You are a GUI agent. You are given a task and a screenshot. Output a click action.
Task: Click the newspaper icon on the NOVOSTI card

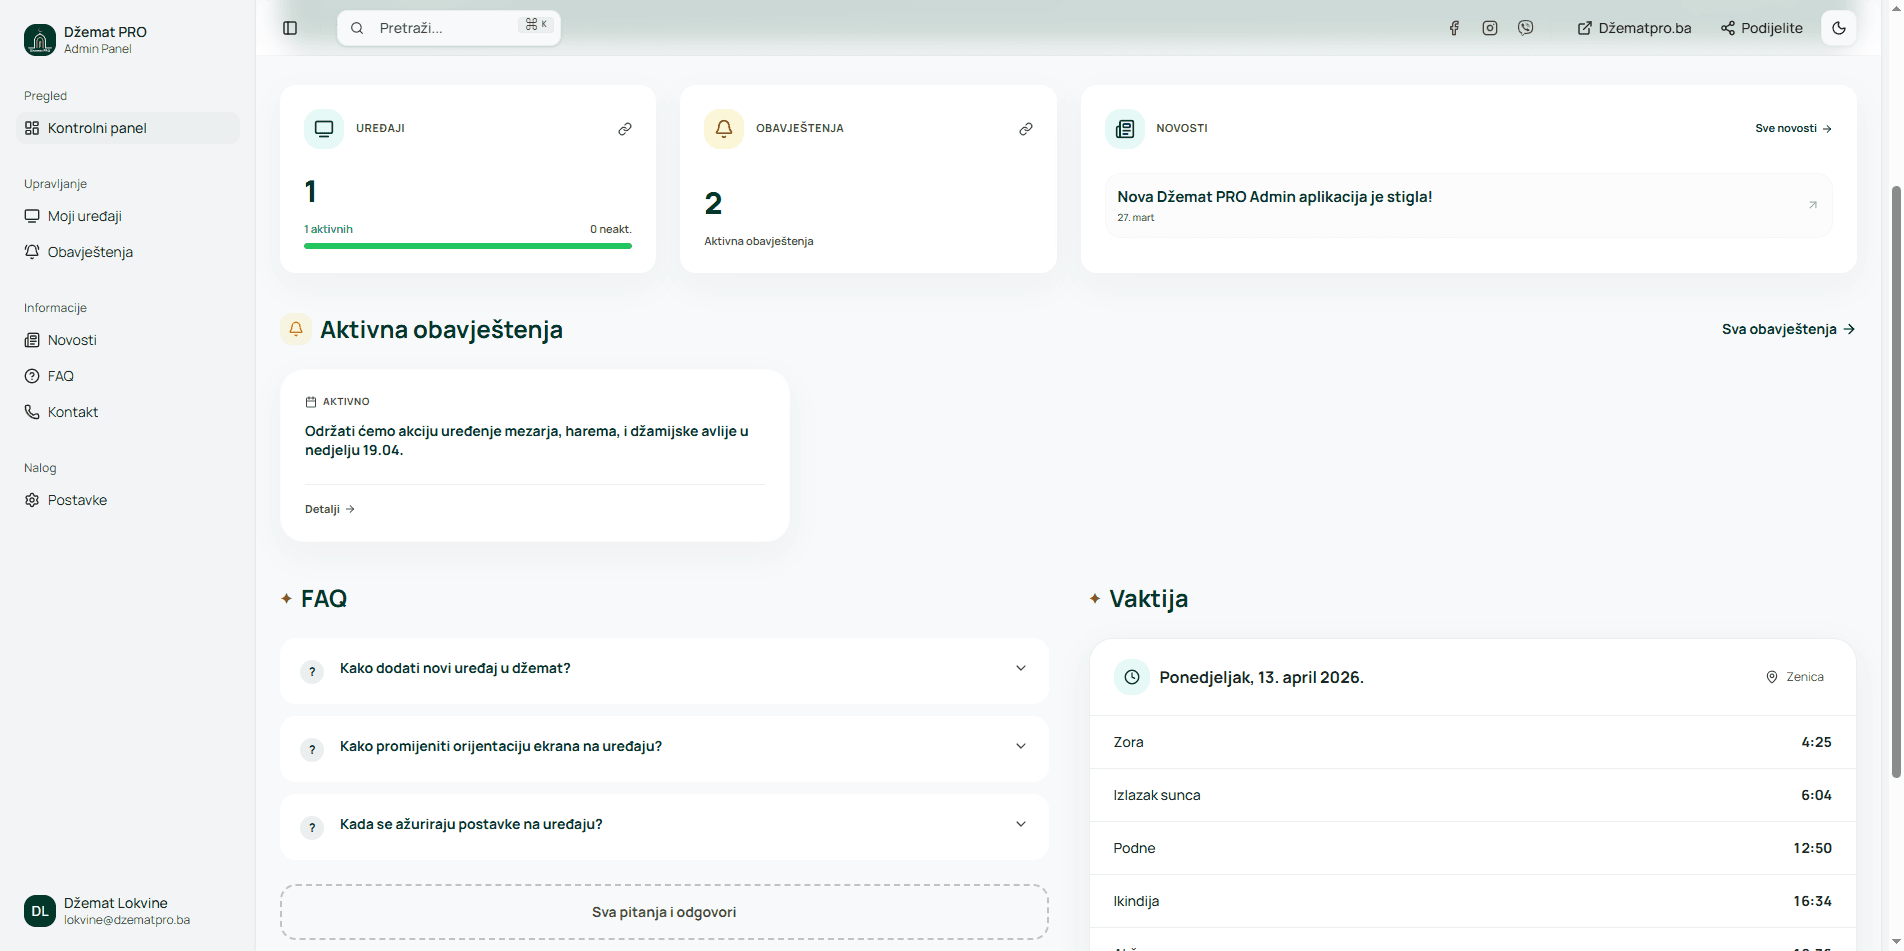click(x=1125, y=128)
